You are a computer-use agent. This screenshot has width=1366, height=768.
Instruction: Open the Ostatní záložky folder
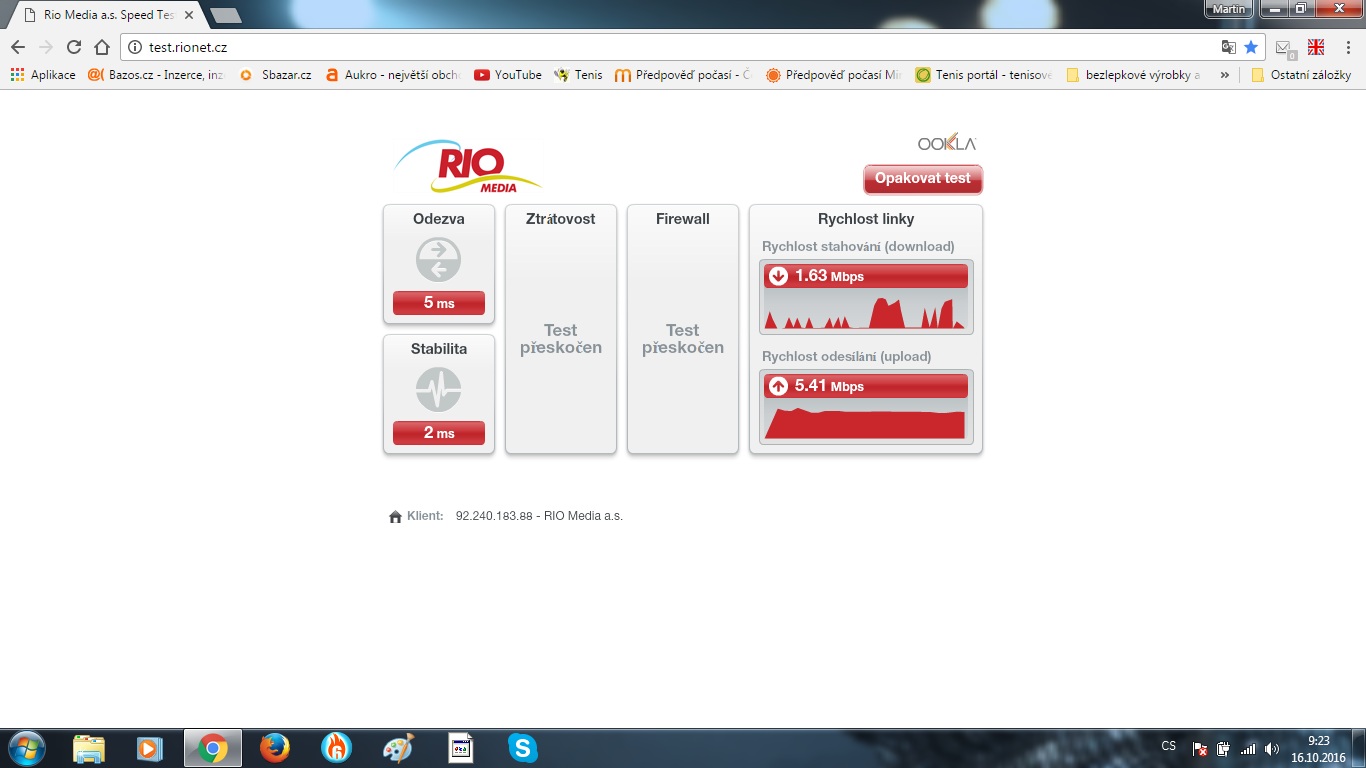tap(1301, 75)
